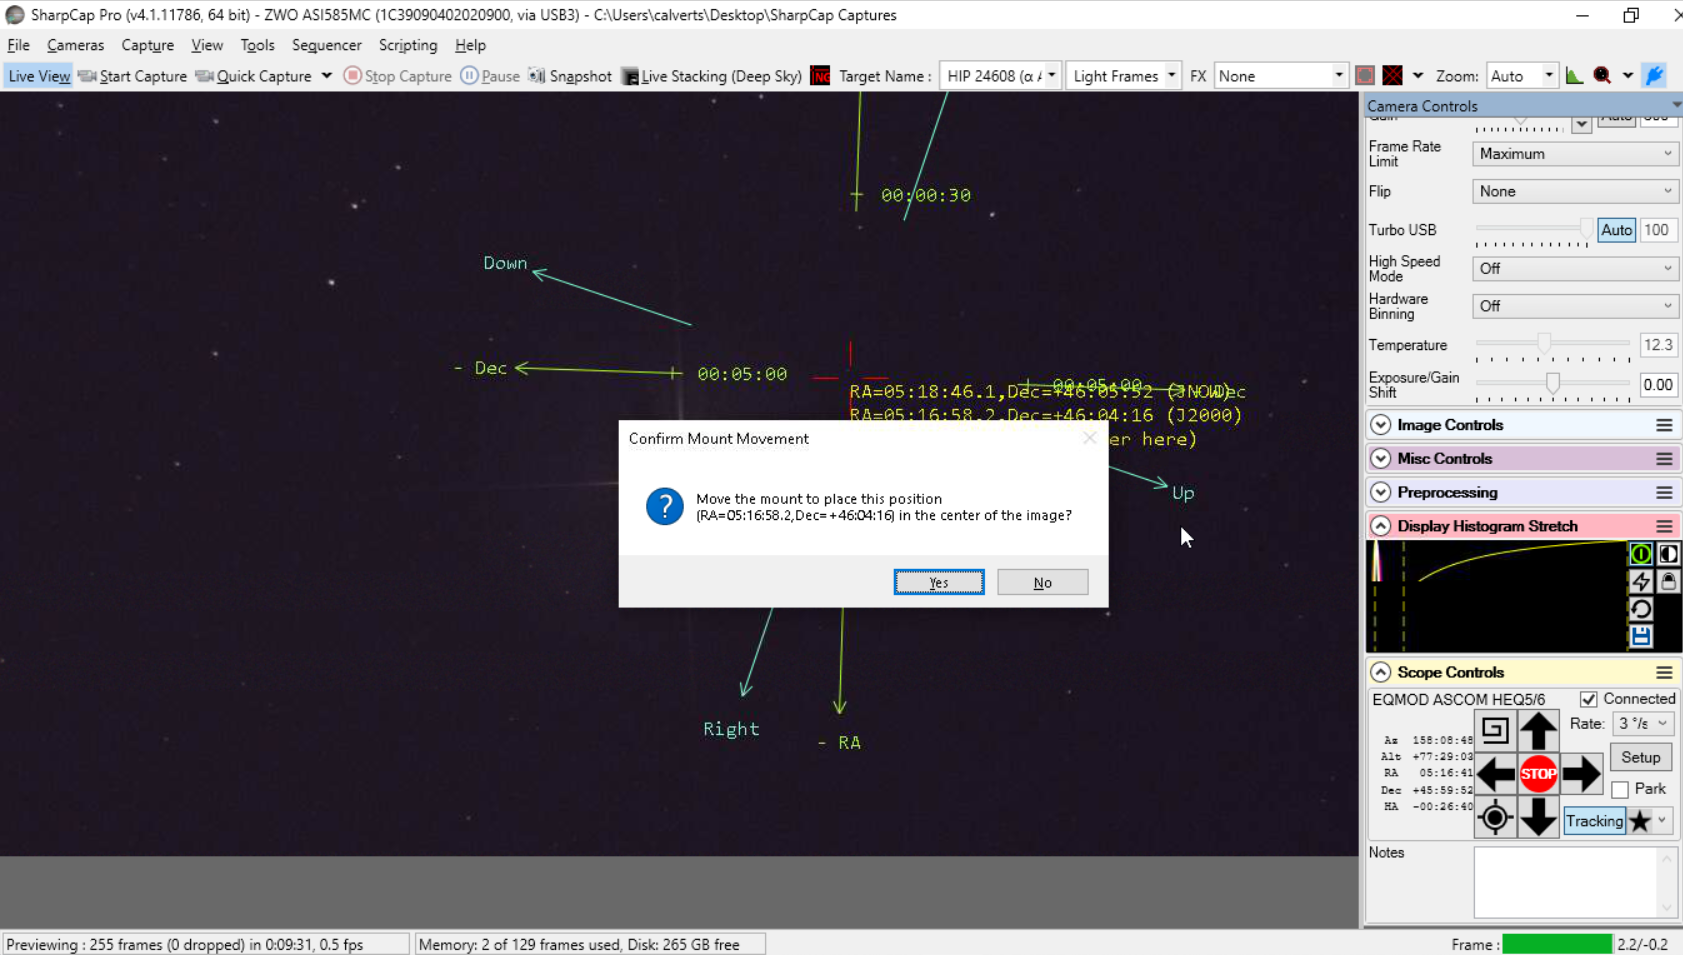Click the Turbo USB value field
Screen dimensions: 1683x955
[1657, 230]
